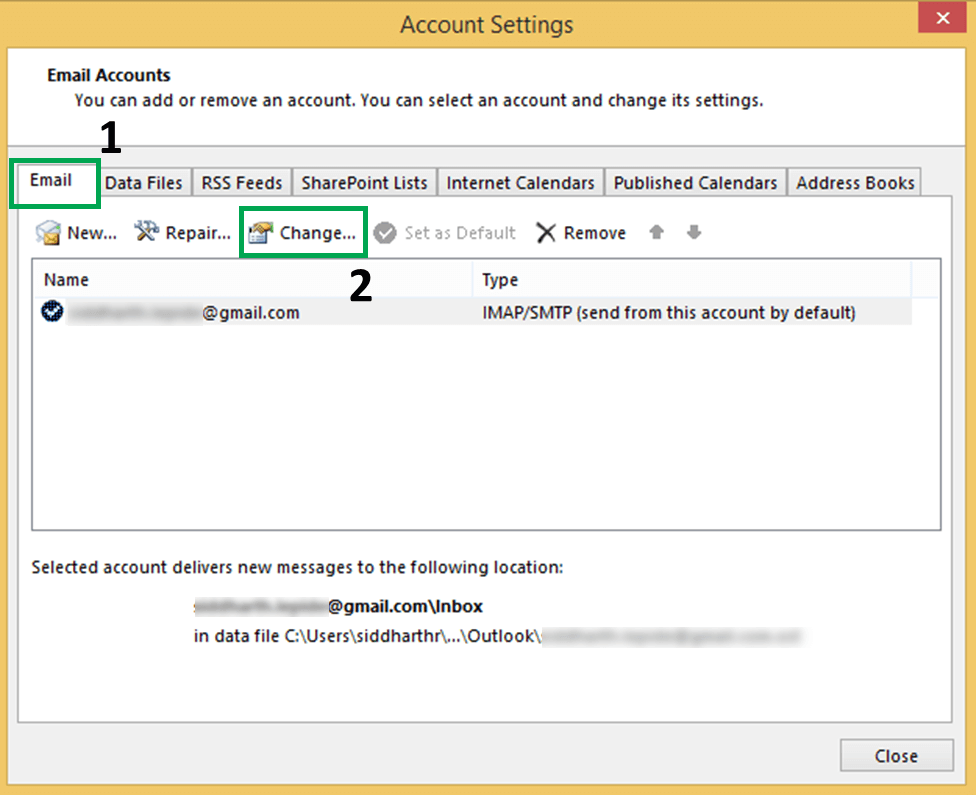Sort accounts by Name column header
This screenshot has width=976, height=795.
250,280
